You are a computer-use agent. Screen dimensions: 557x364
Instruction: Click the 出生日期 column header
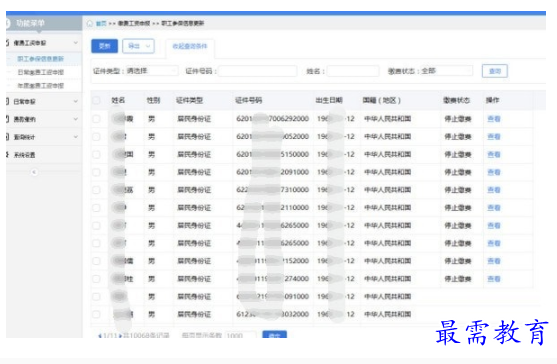coord(329,100)
